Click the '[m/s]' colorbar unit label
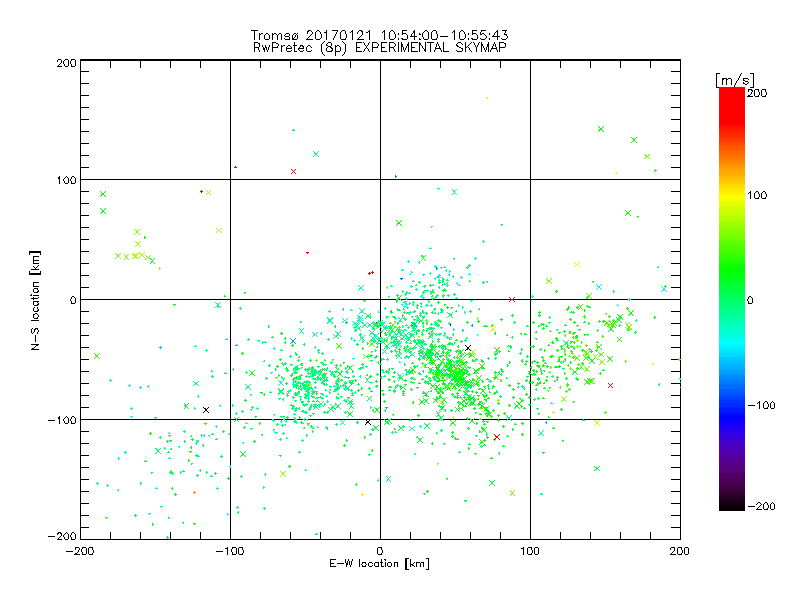The height and width of the screenshot is (600, 800). pos(735,80)
